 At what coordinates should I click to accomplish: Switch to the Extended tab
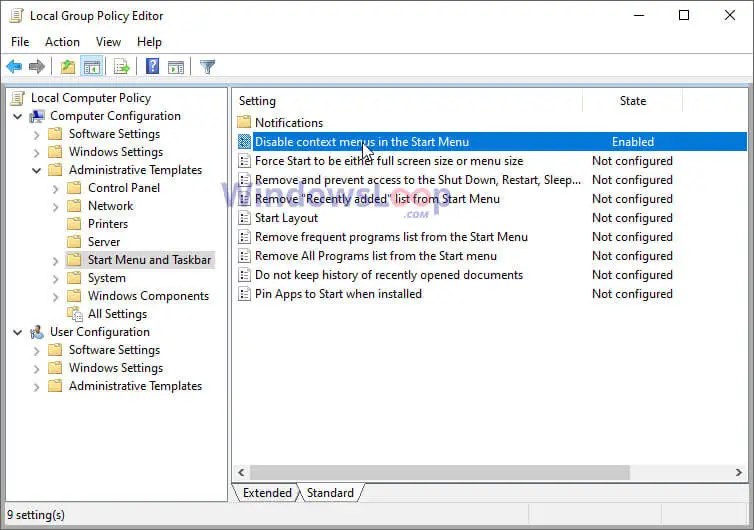(x=267, y=493)
